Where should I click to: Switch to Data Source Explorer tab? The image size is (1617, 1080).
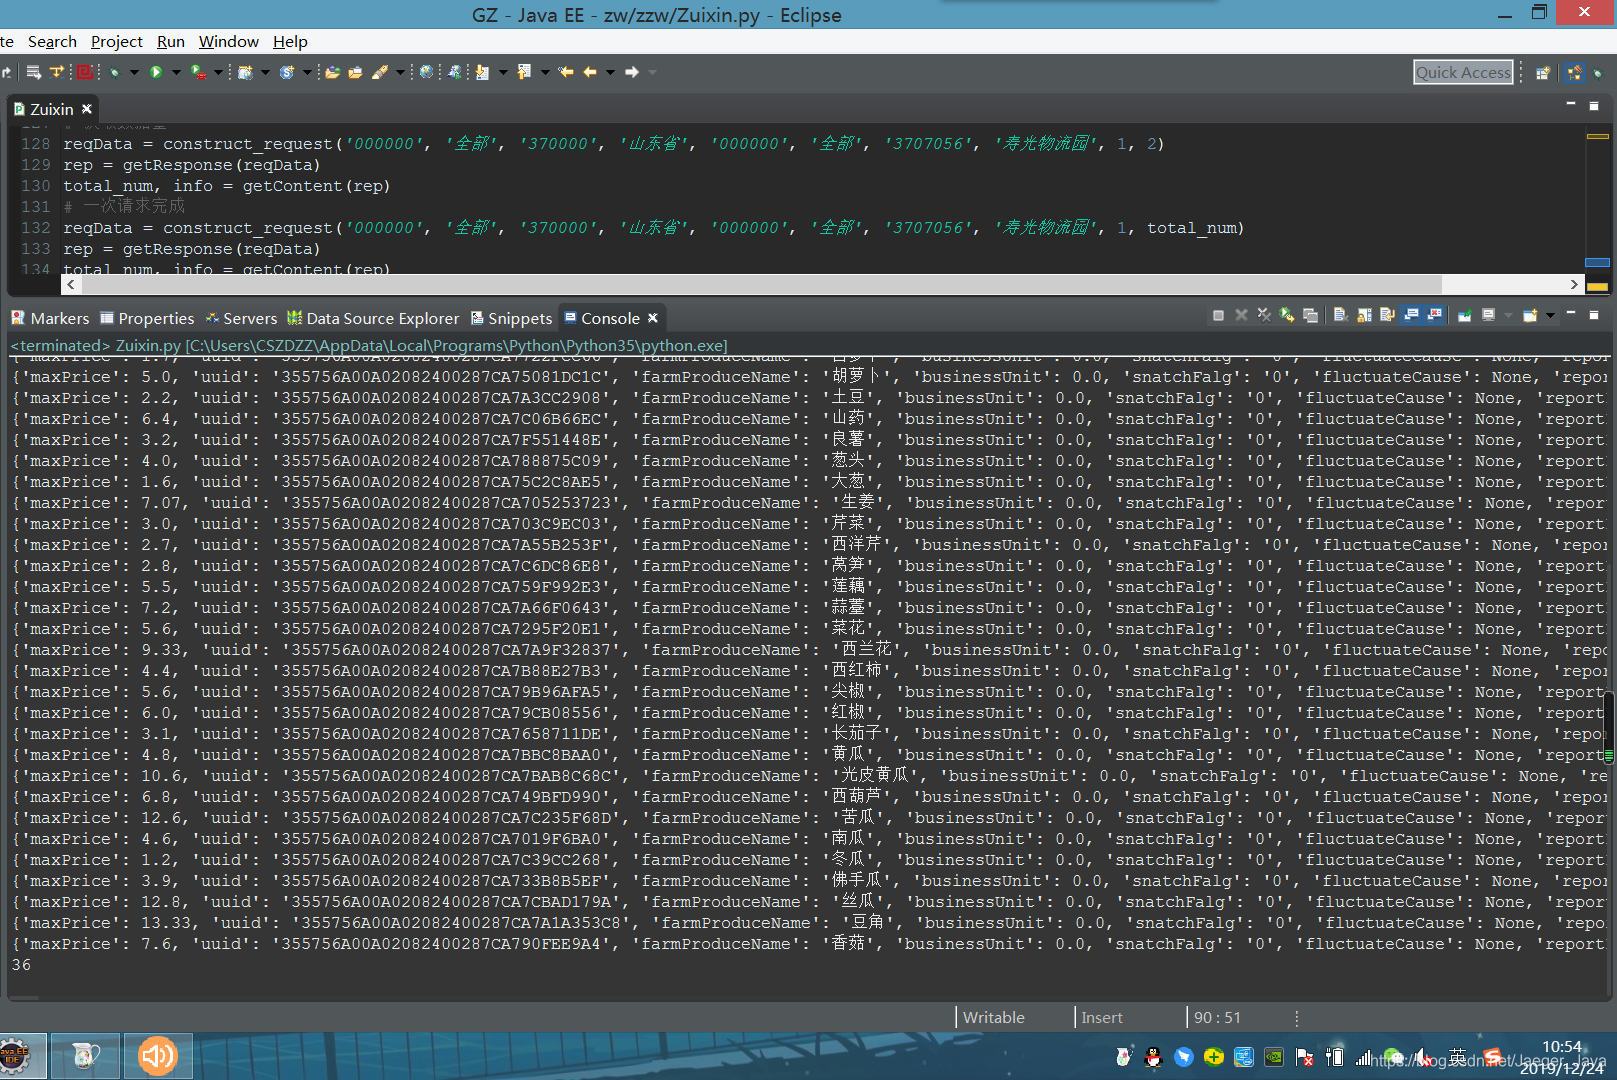(373, 318)
